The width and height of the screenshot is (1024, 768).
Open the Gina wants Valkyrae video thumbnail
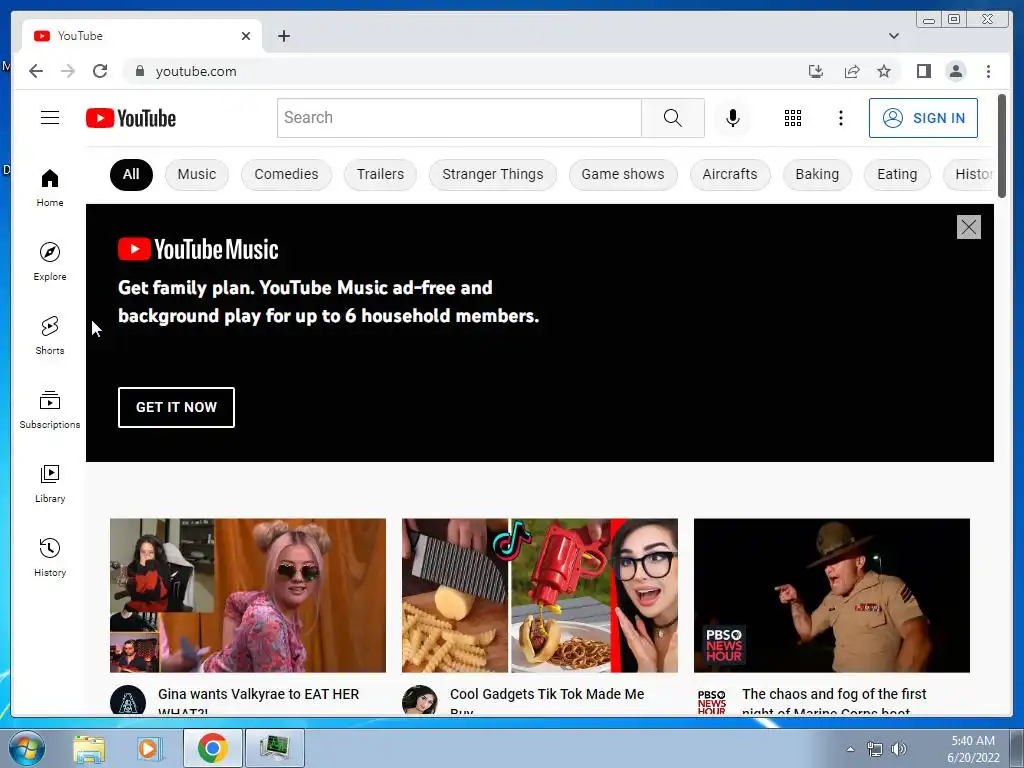pyautogui.click(x=248, y=595)
